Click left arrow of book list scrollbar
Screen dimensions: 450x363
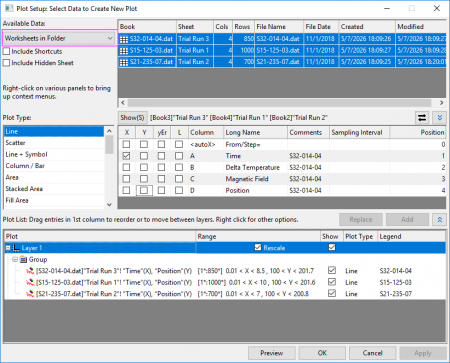123,103
